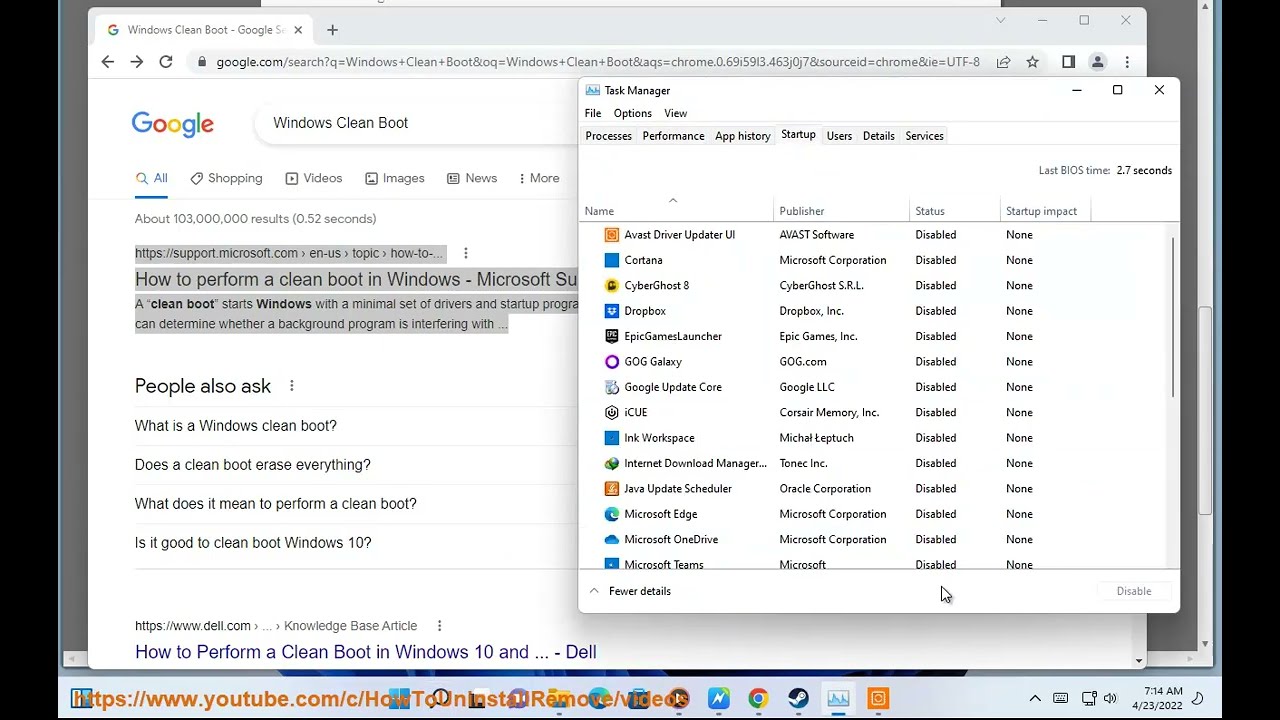Click the Microsoft OneDrive icon
Screen dimensions: 1280x720
(x=612, y=539)
